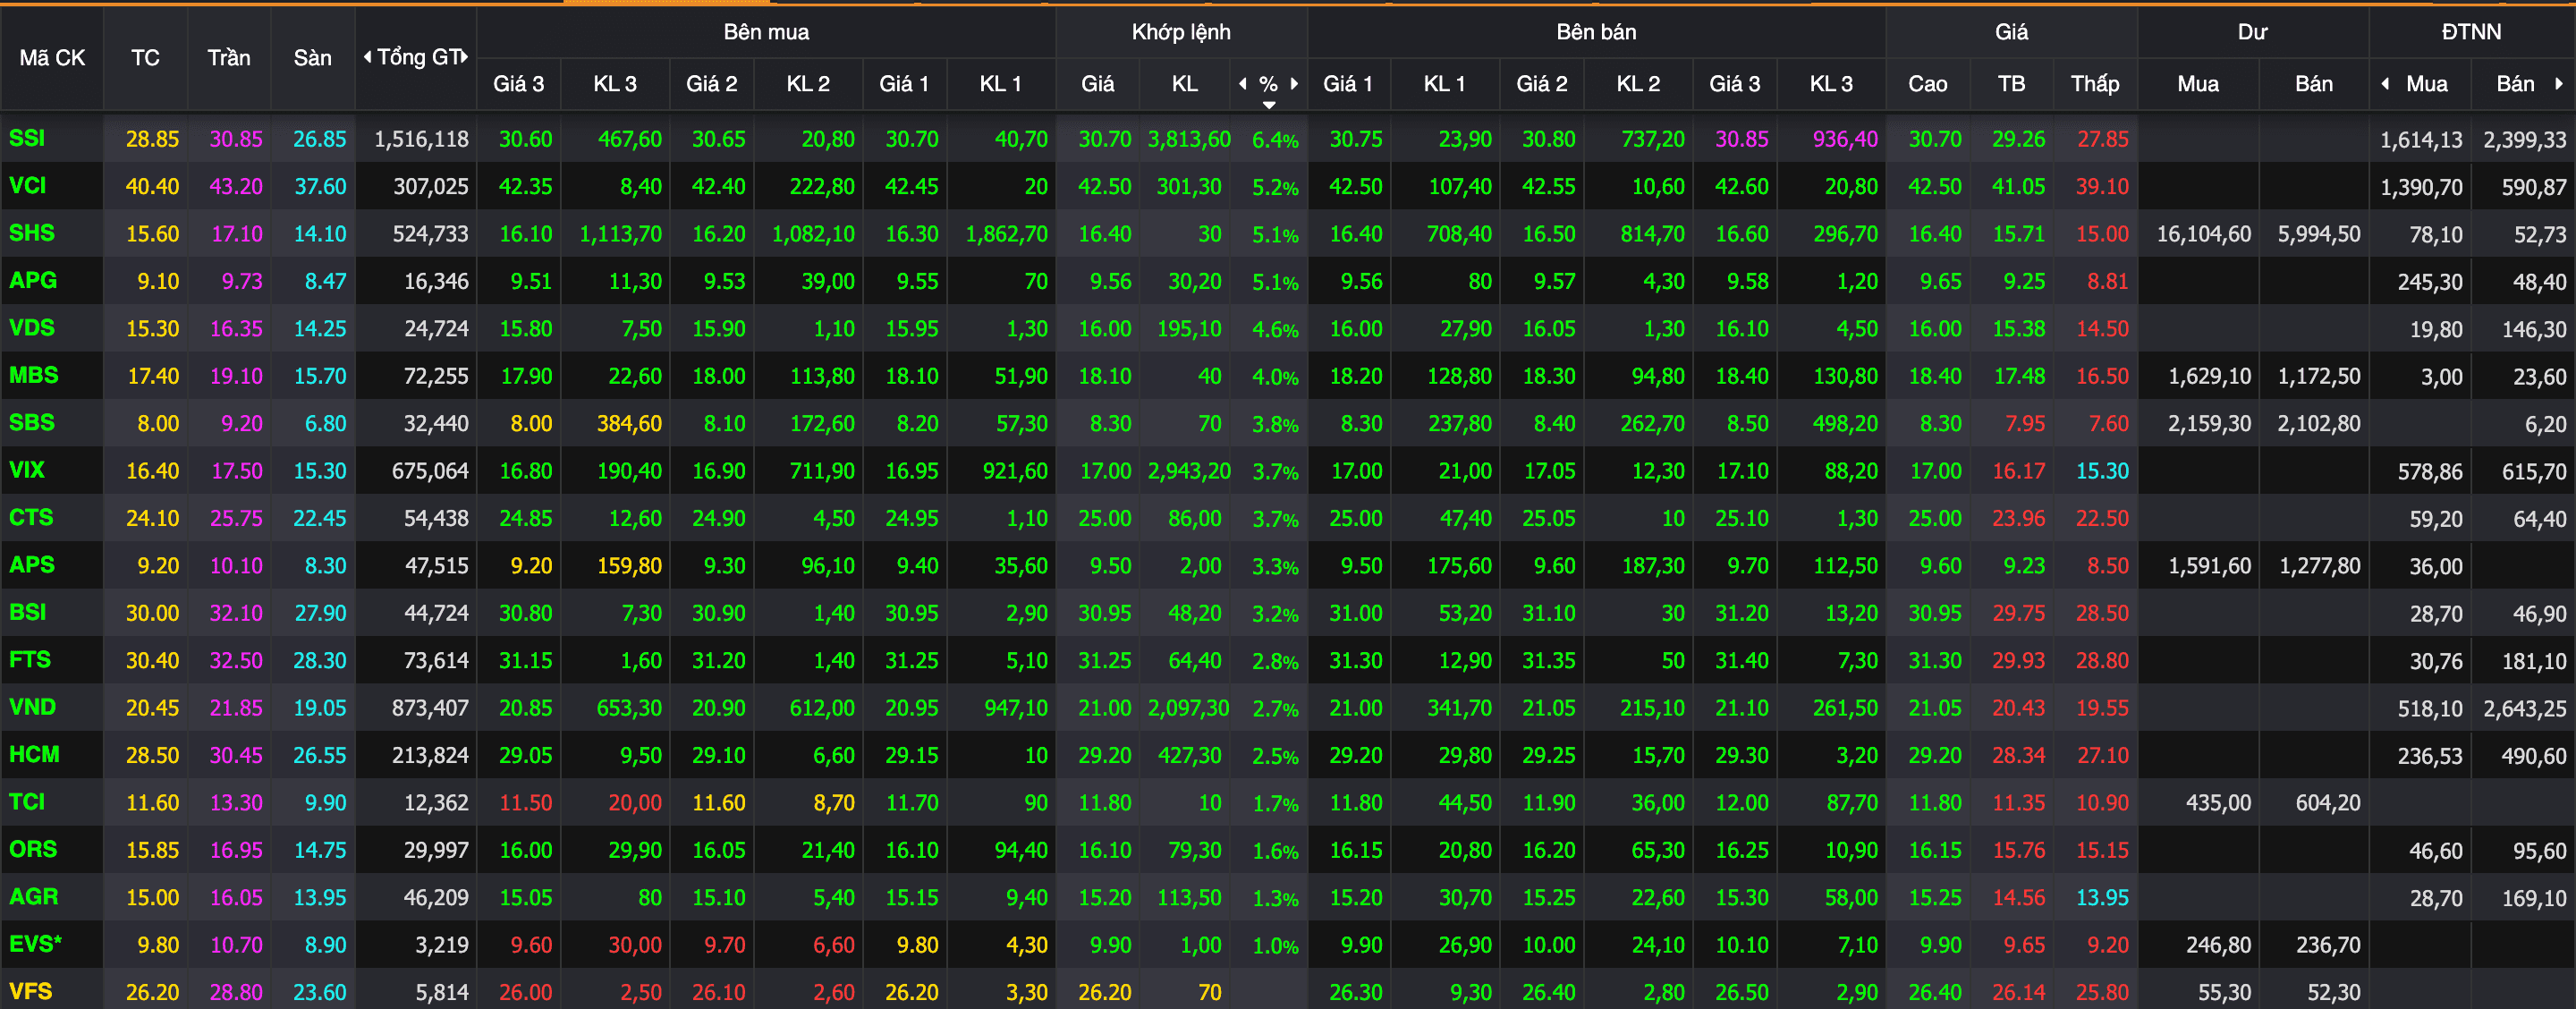Open the MBS stock ticker
This screenshot has height=1009, width=2576.
pyautogui.click(x=33, y=375)
